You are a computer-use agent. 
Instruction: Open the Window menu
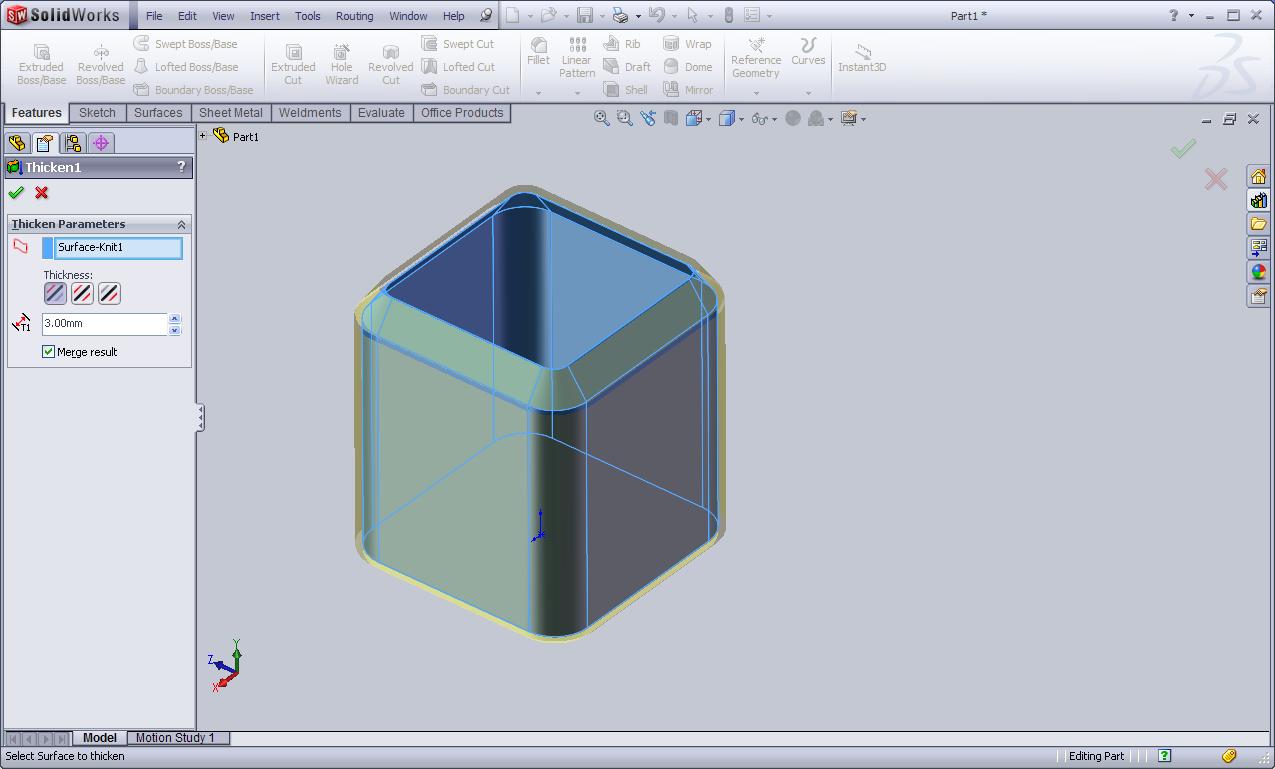(x=408, y=16)
